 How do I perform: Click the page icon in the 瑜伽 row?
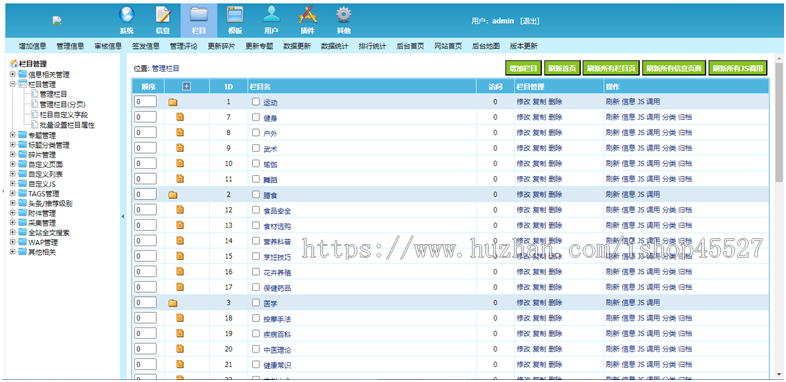pos(180,163)
